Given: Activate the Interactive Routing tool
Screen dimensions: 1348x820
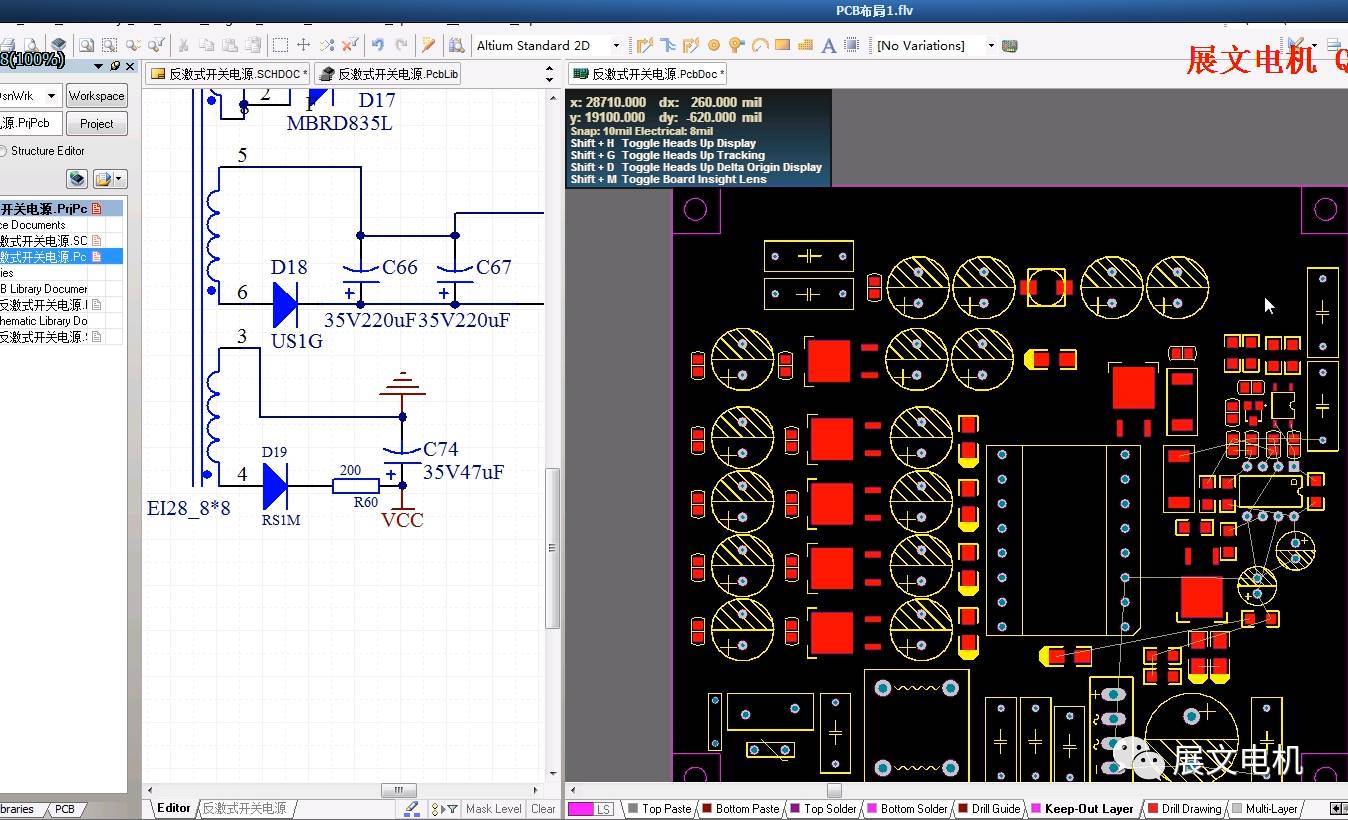Looking at the screenshot, I should (x=645, y=45).
